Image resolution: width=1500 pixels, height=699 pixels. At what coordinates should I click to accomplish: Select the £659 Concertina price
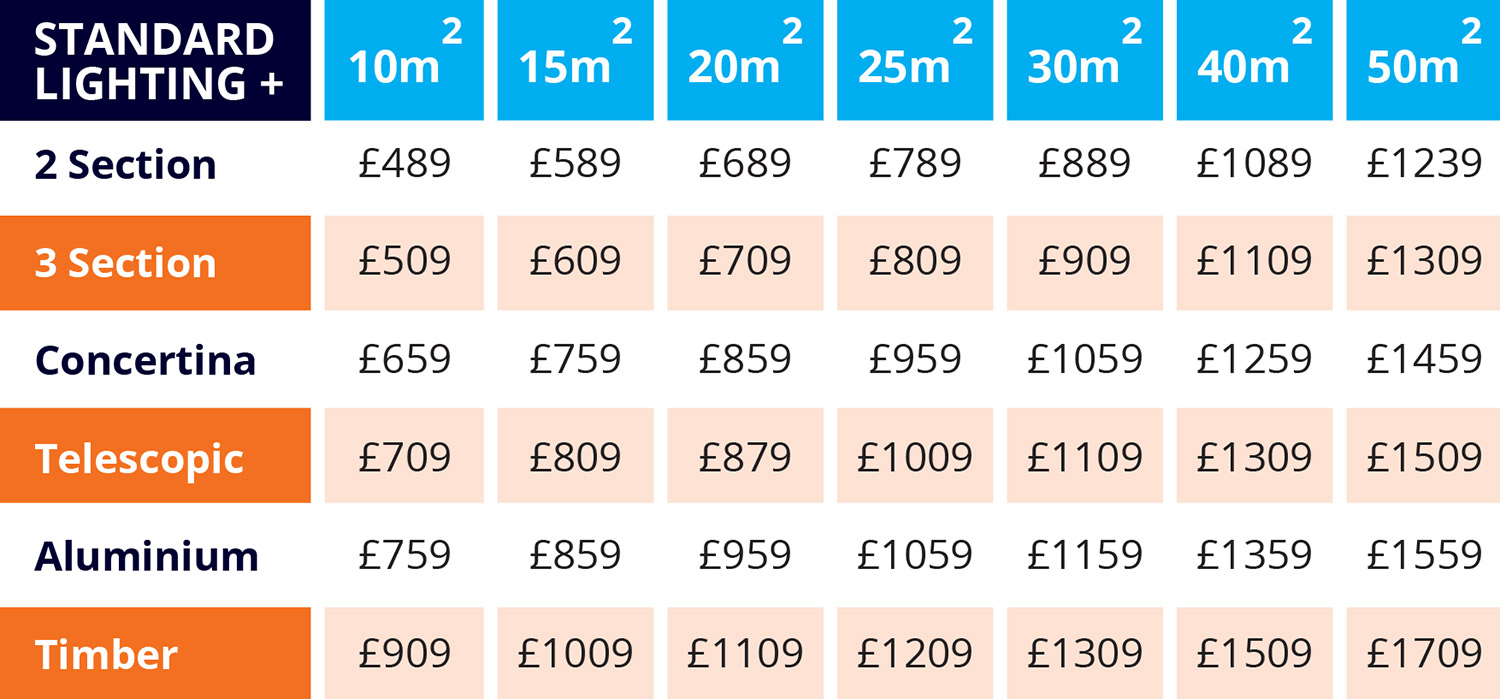click(404, 359)
